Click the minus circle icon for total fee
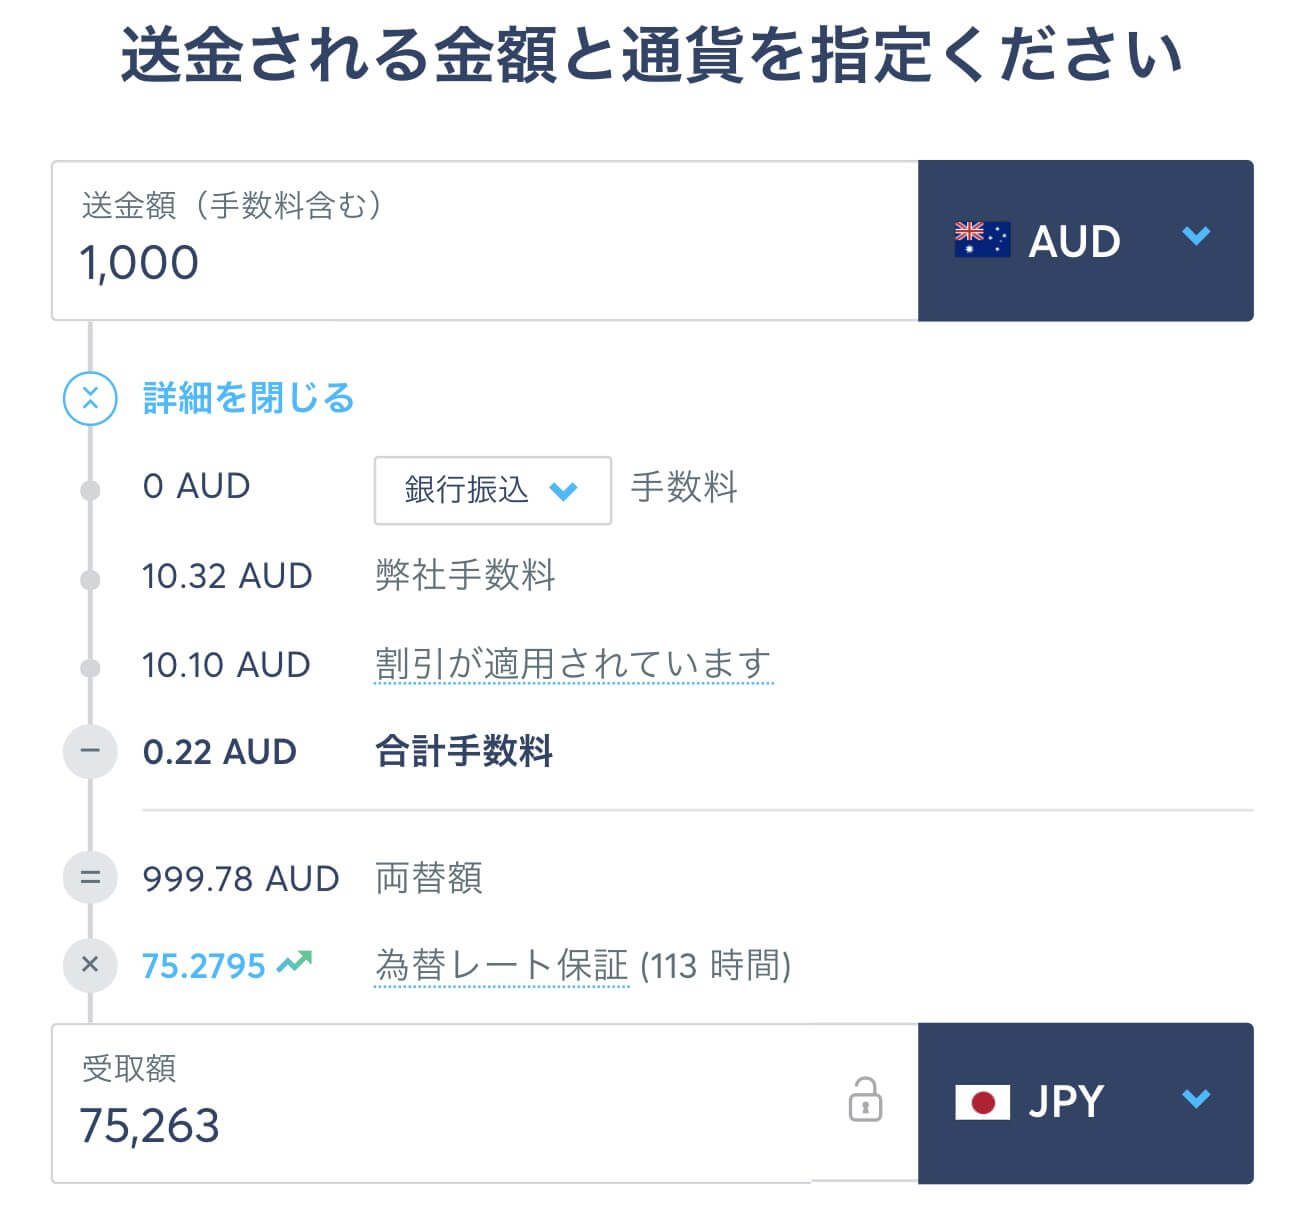Screen dimensions: 1296x1206 coord(90,751)
